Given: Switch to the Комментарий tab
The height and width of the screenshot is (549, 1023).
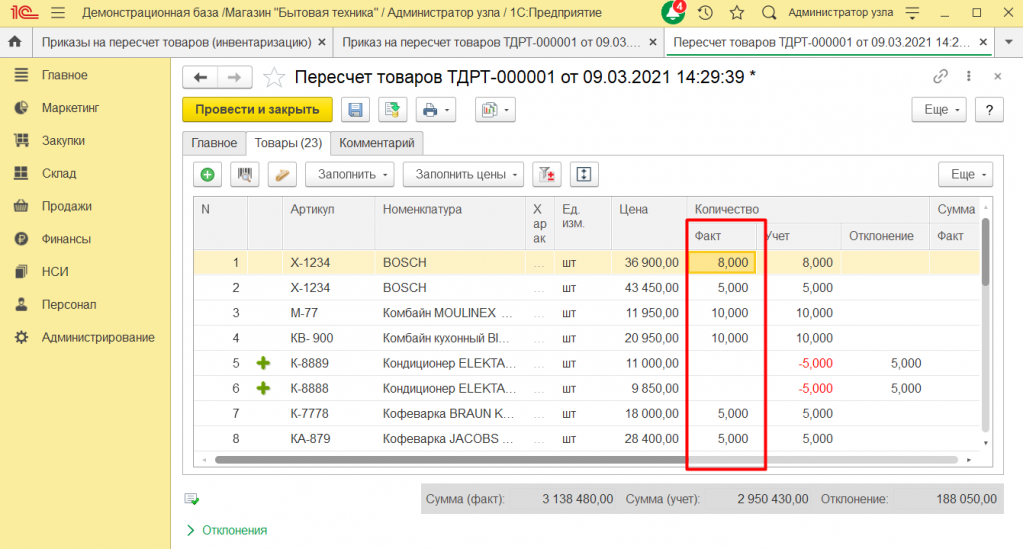Looking at the screenshot, I should click(x=376, y=143).
